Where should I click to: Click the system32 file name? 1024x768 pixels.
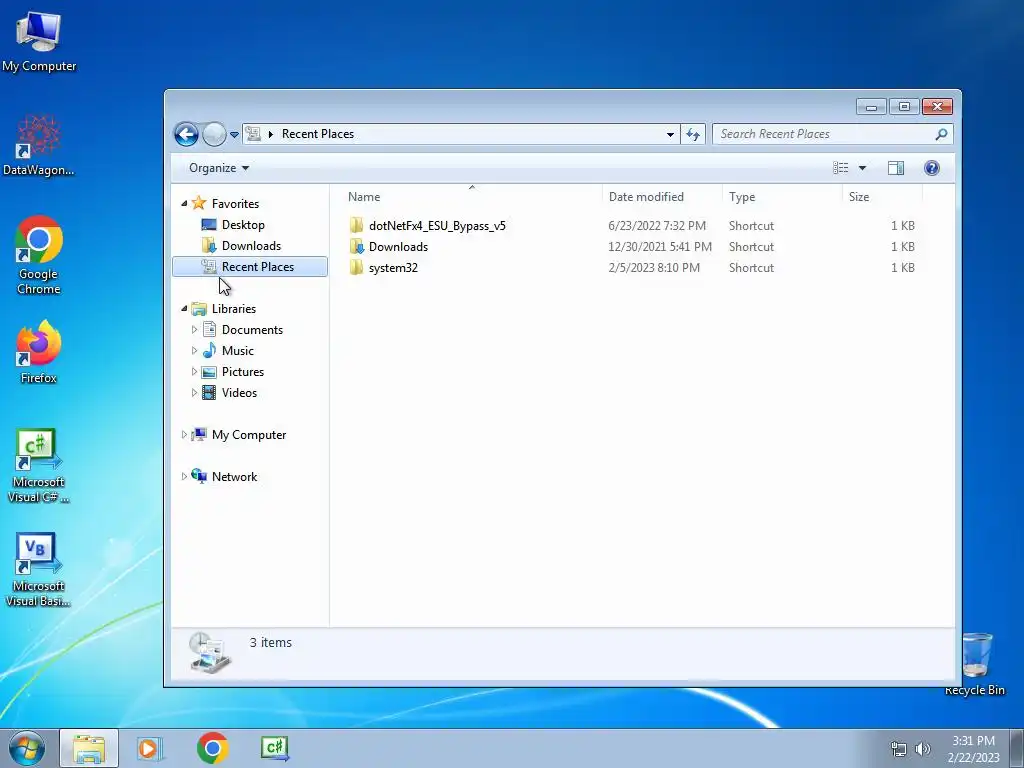[x=393, y=268]
